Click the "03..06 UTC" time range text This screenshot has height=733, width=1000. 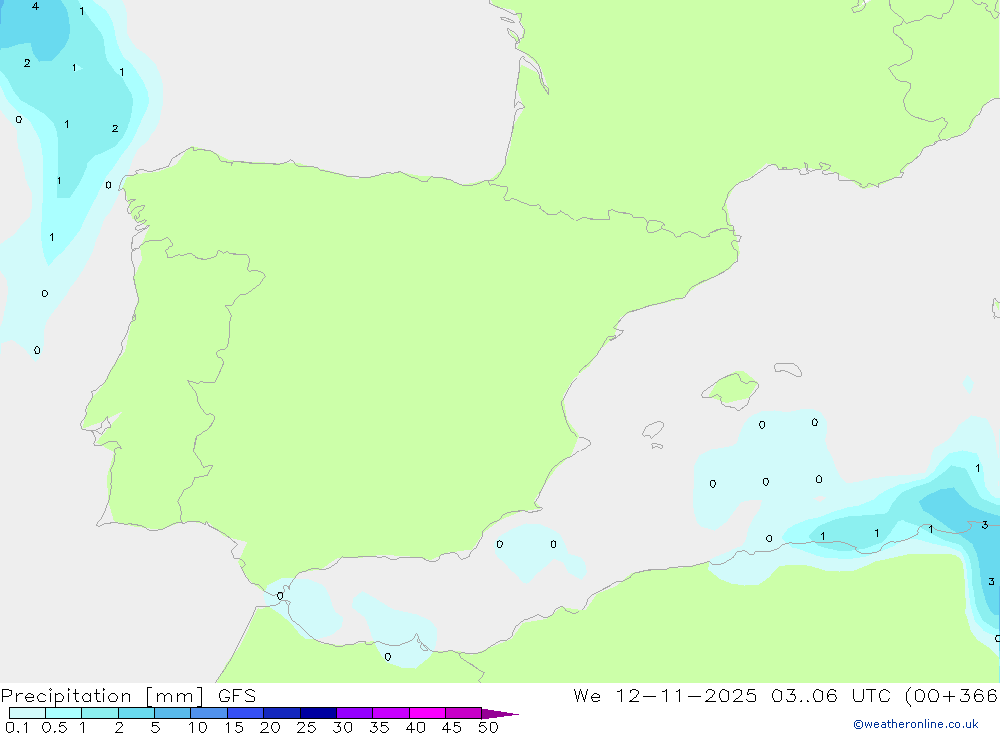pyautogui.click(x=830, y=695)
